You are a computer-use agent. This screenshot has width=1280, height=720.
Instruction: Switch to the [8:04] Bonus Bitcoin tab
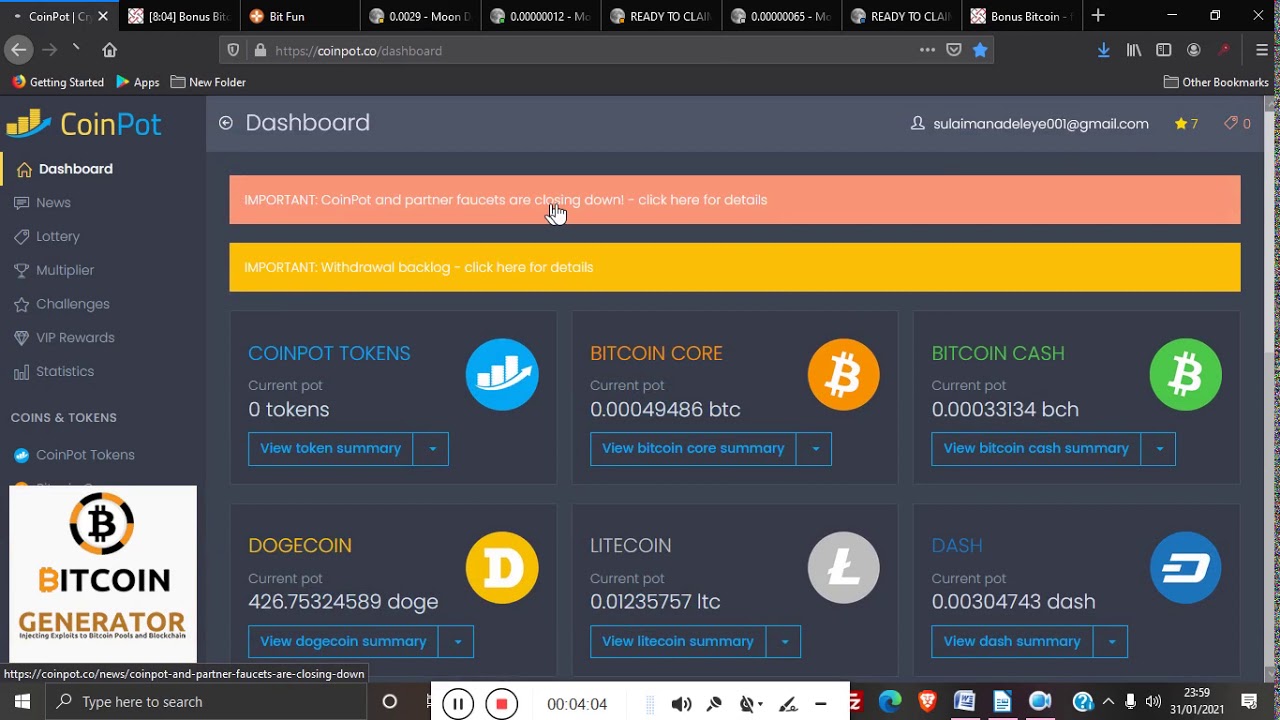[x=179, y=16]
